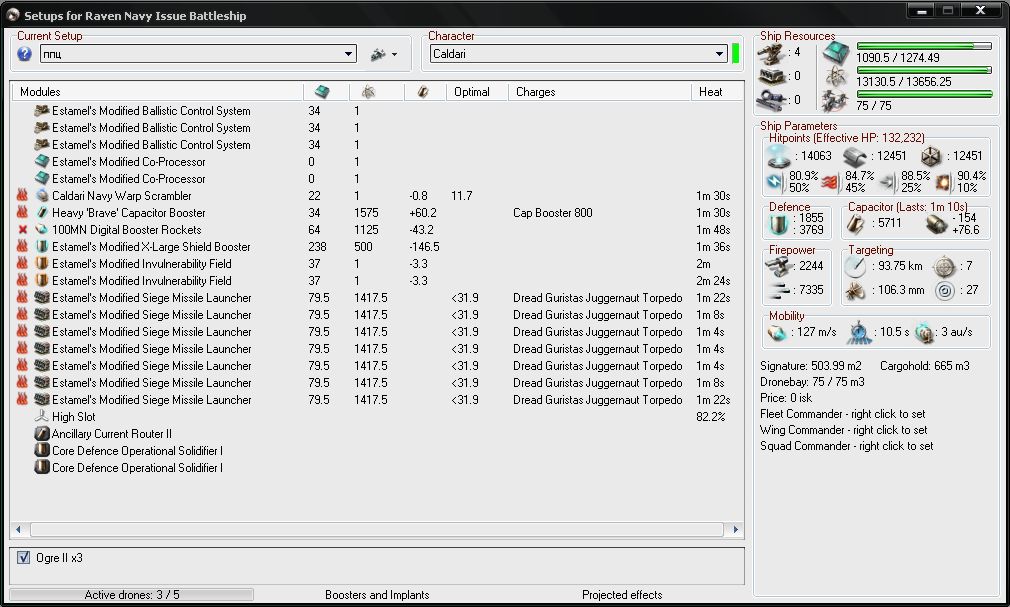The width and height of the screenshot is (1010, 607).
Task: Click the Active drones 3 / 5 bar
Action: click(131, 595)
